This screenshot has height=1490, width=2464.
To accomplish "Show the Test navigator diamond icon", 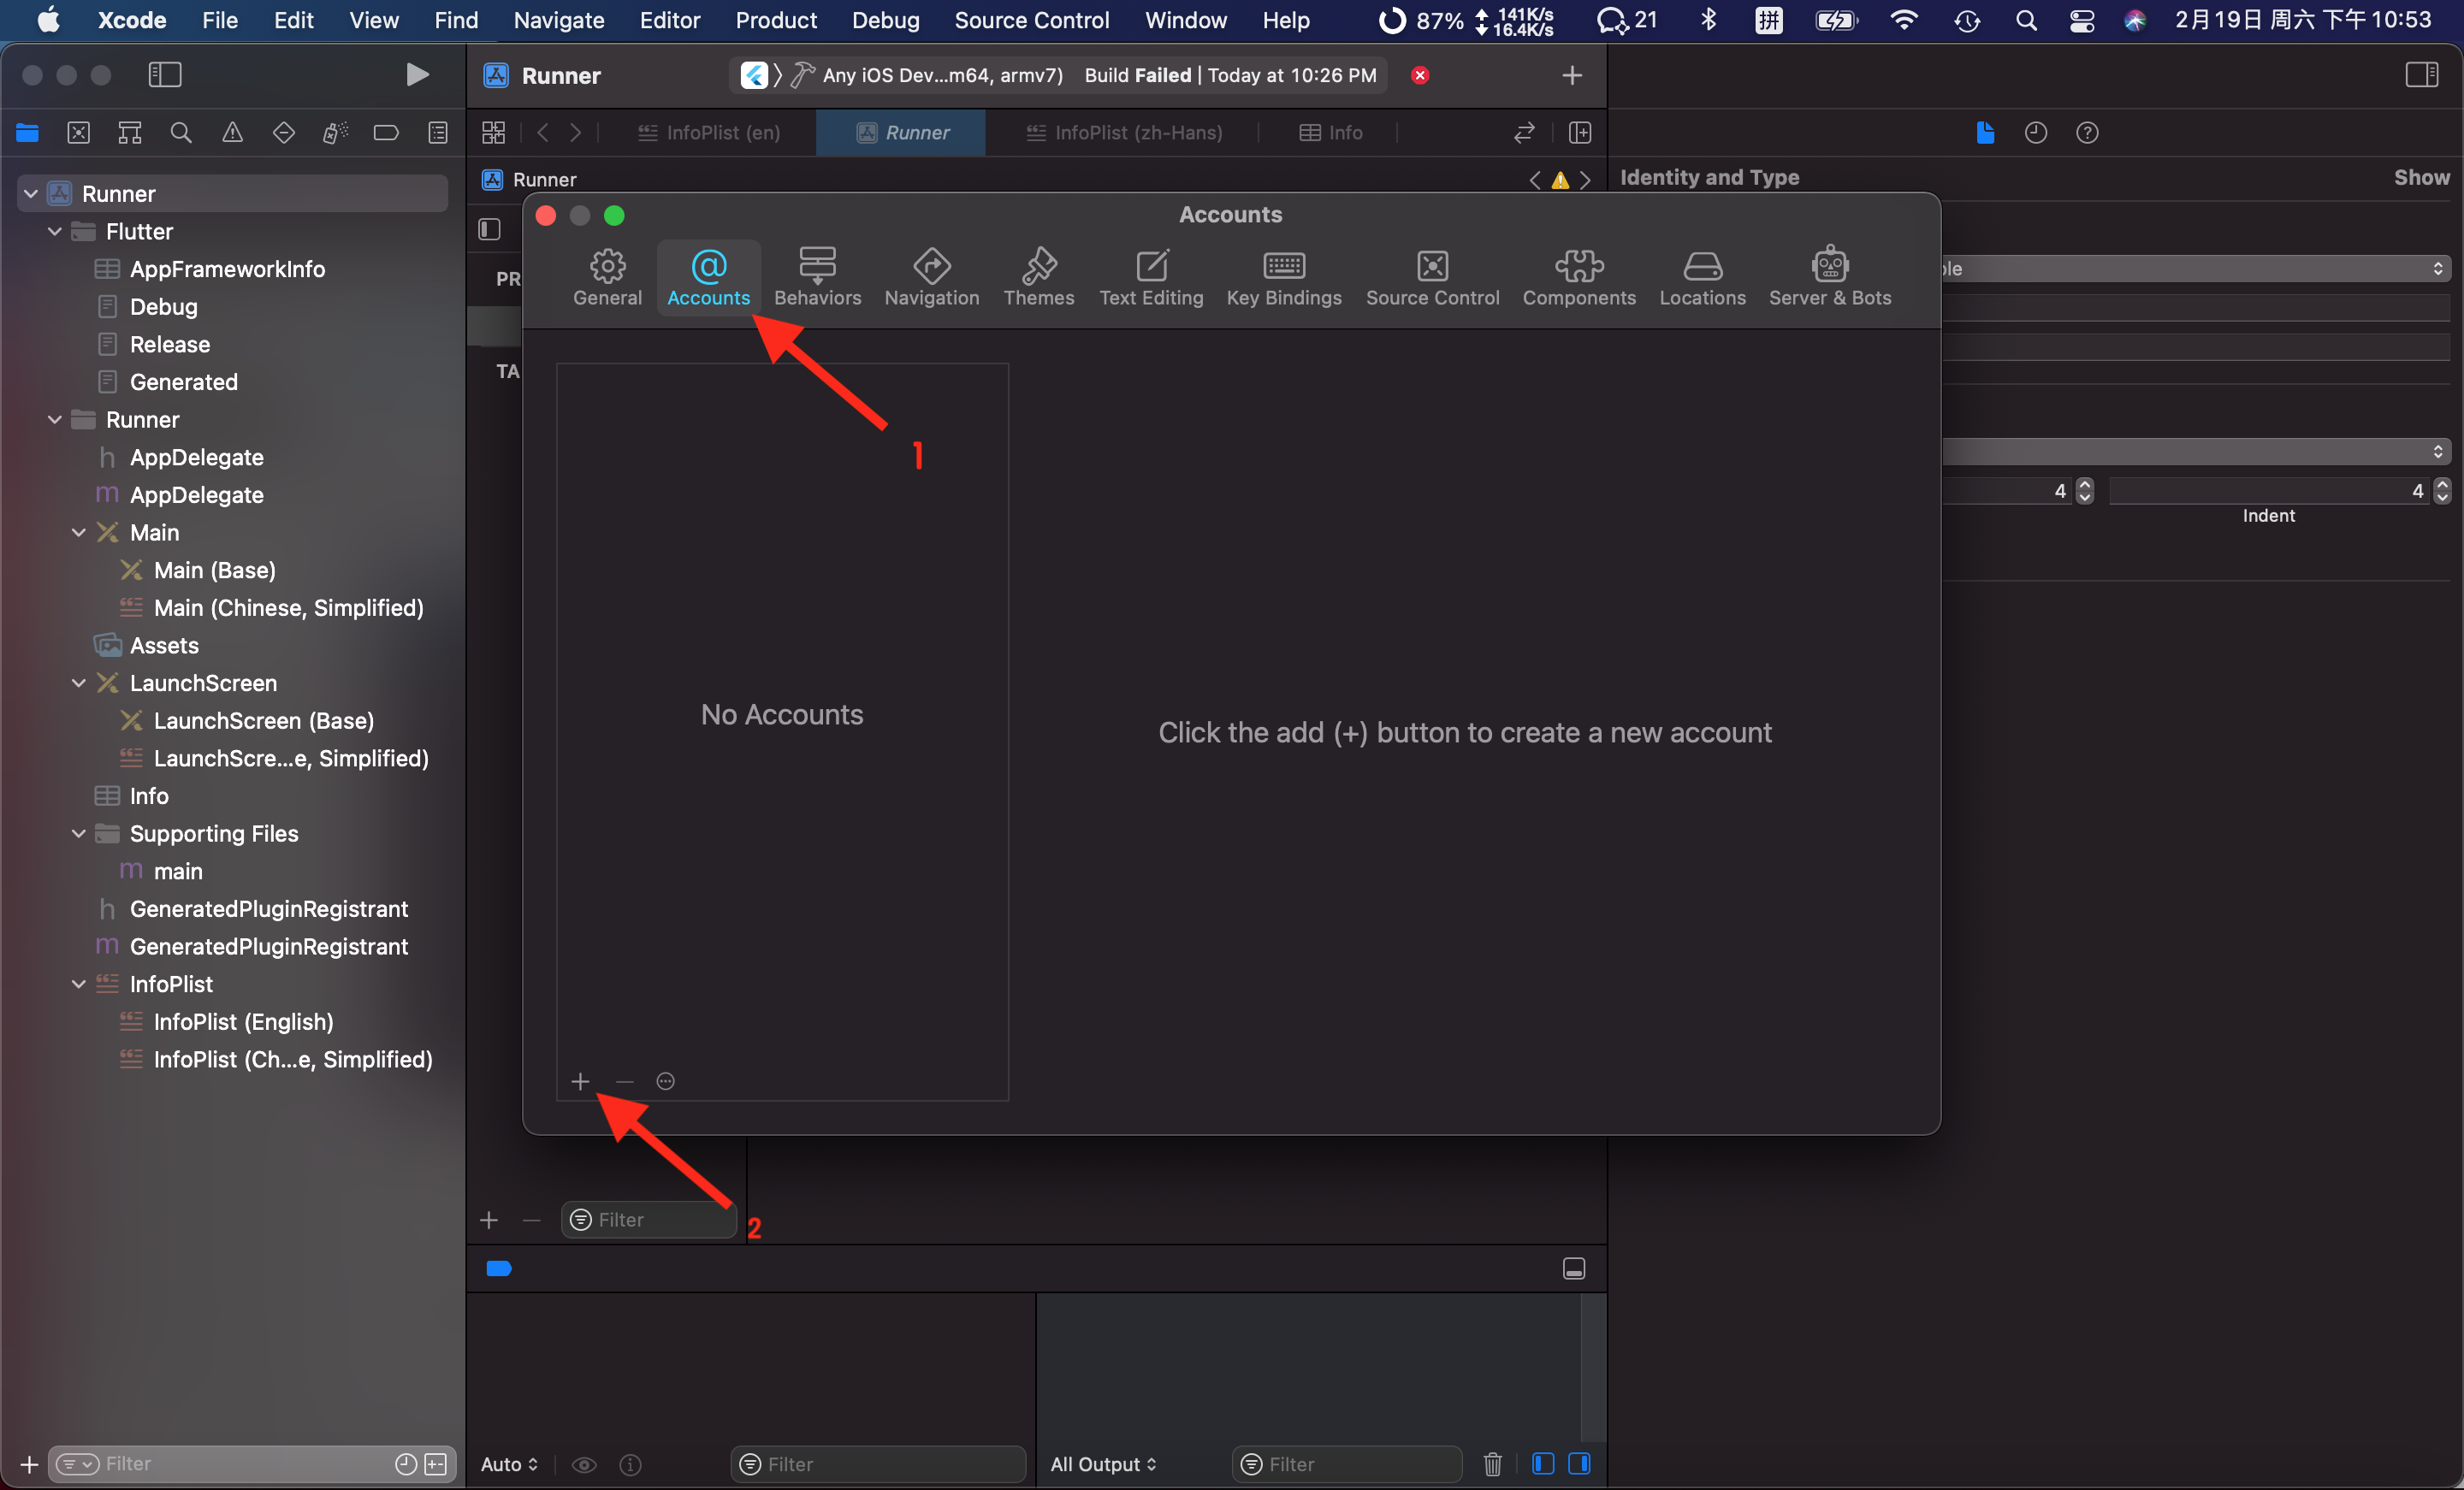I will [284, 132].
